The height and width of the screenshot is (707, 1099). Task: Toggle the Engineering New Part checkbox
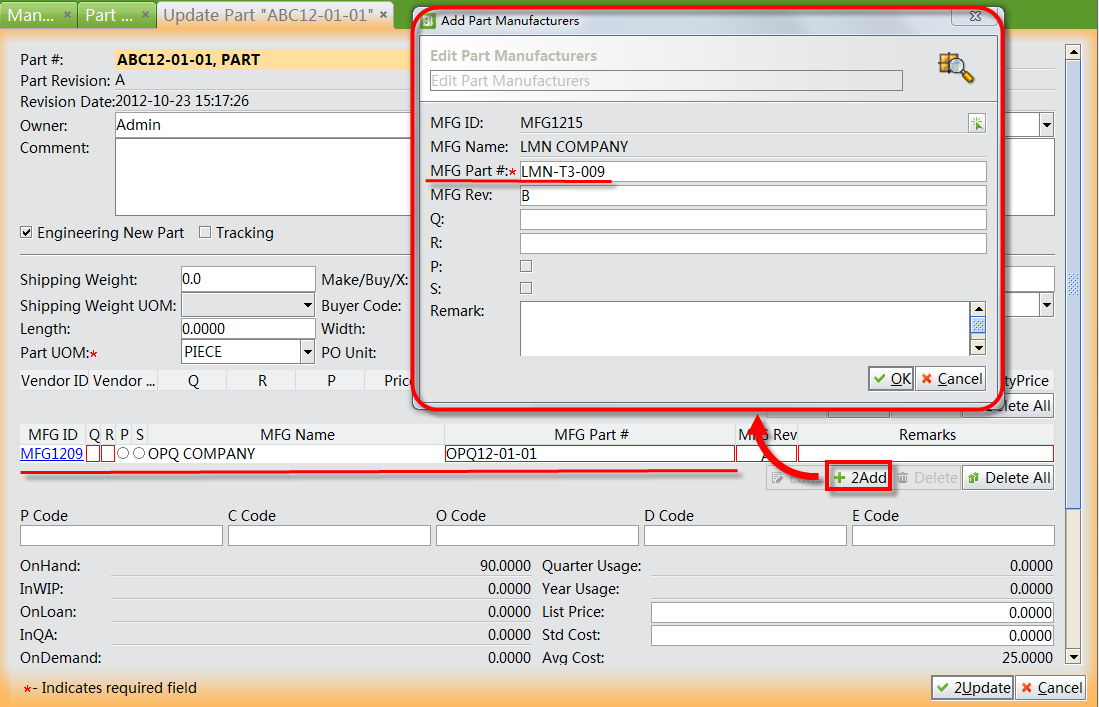25,233
